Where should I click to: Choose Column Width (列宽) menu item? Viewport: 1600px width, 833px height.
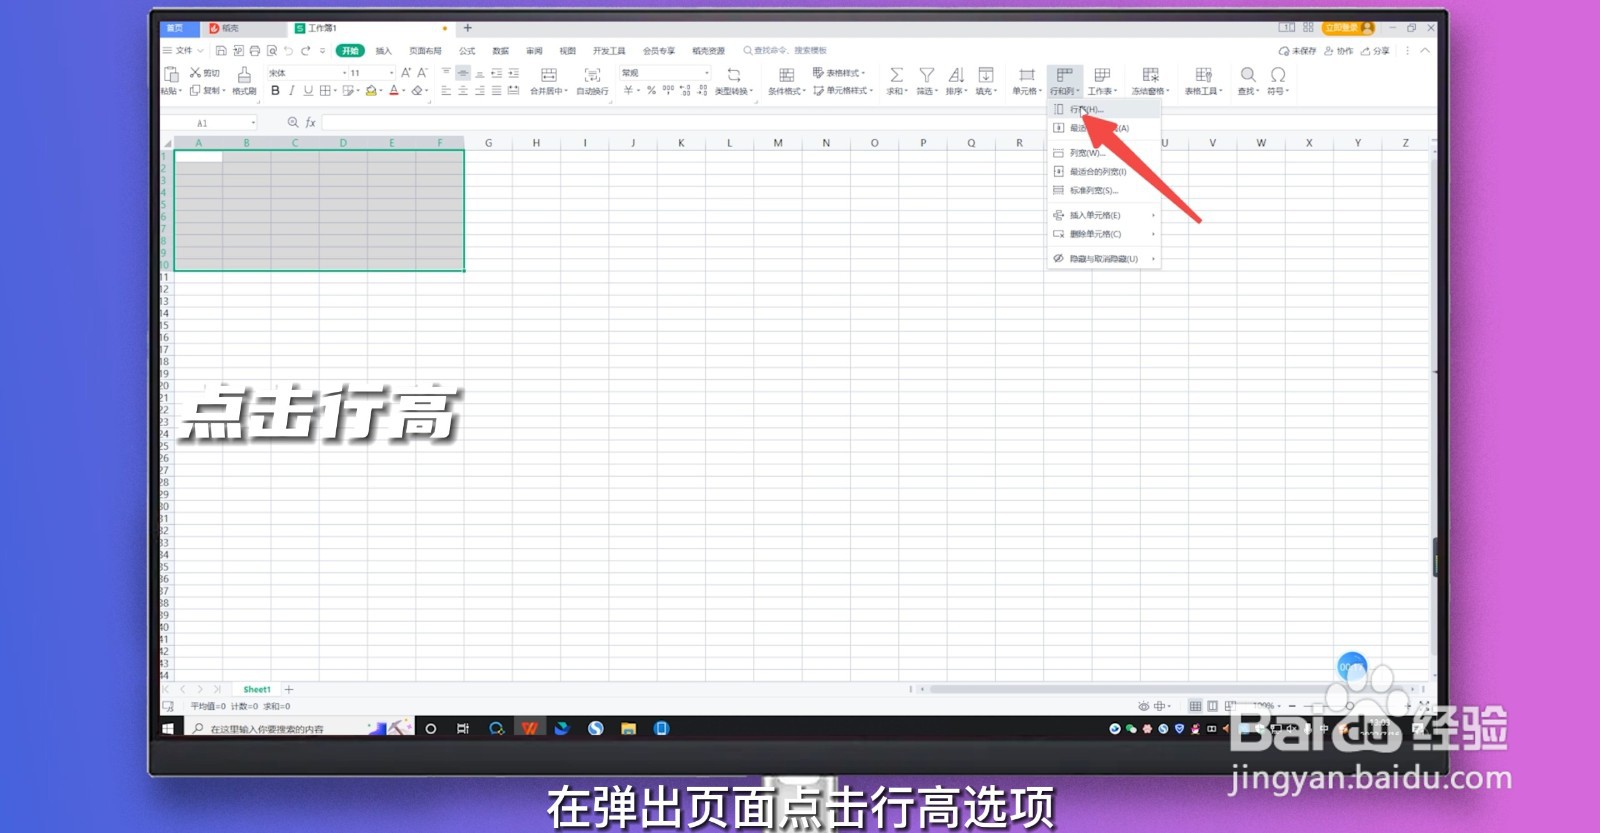(x=1103, y=153)
